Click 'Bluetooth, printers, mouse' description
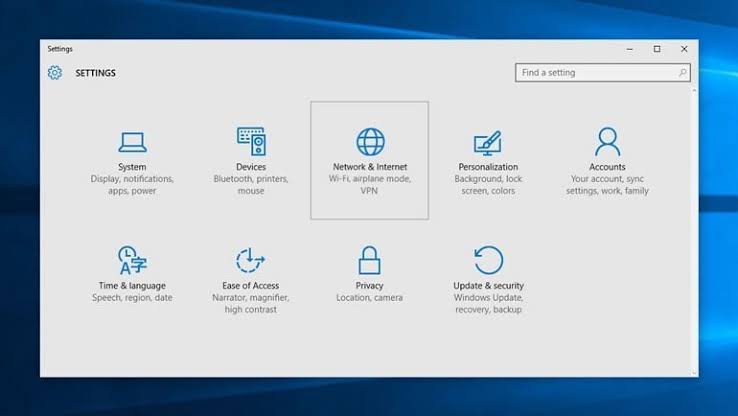This screenshot has width=738, height=416. click(x=251, y=185)
